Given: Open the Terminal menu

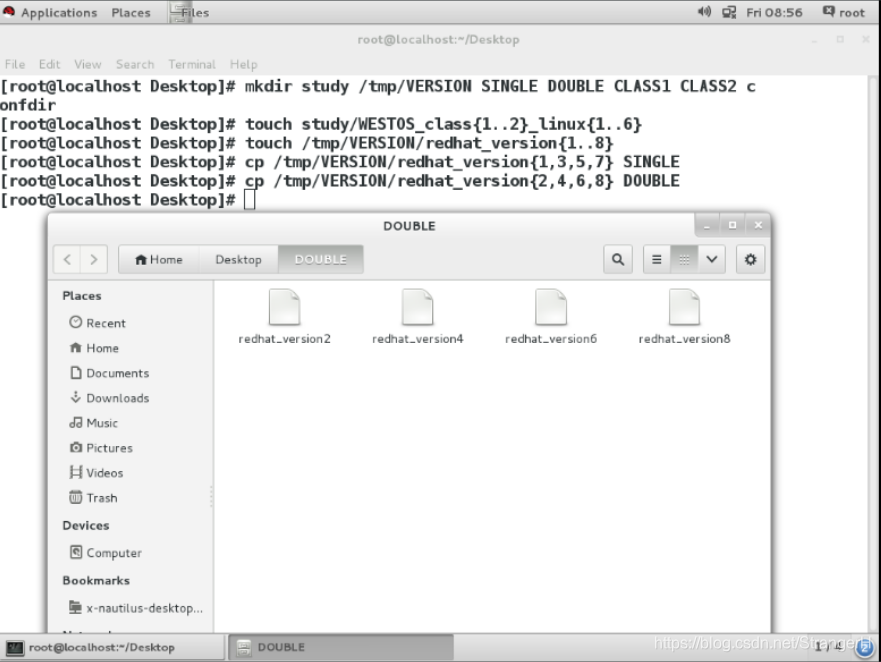Looking at the screenshot, I should click(x=192, y=64).
